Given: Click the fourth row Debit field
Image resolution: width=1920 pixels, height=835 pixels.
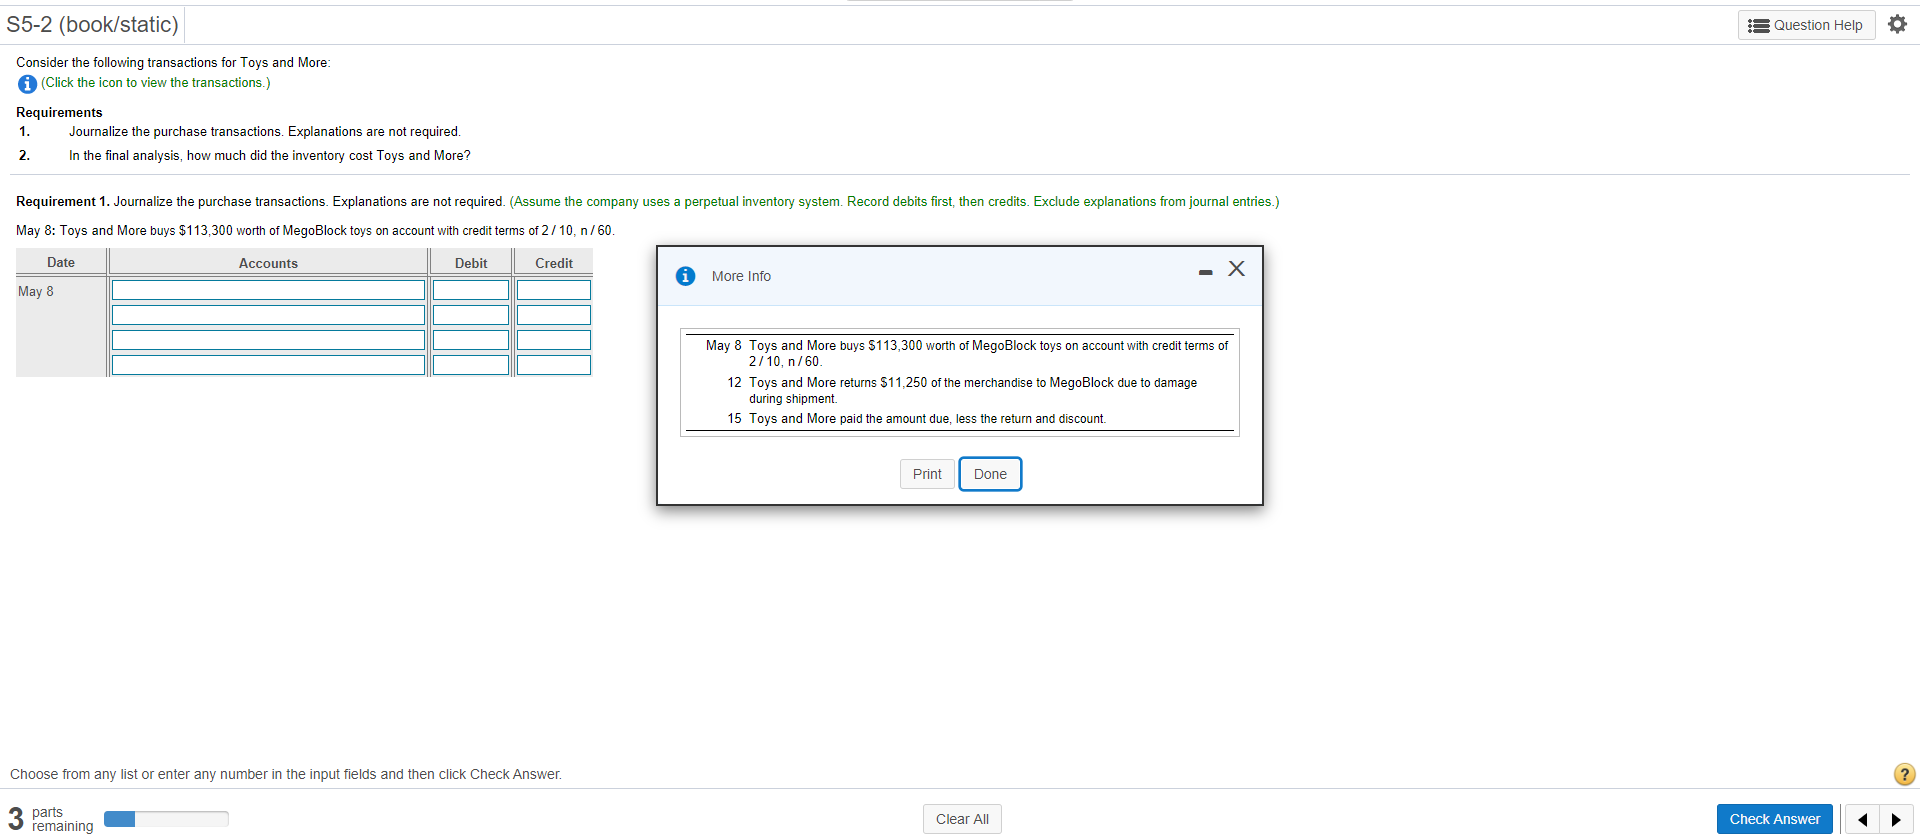Looking at the screenshot, I should [471, 365].
